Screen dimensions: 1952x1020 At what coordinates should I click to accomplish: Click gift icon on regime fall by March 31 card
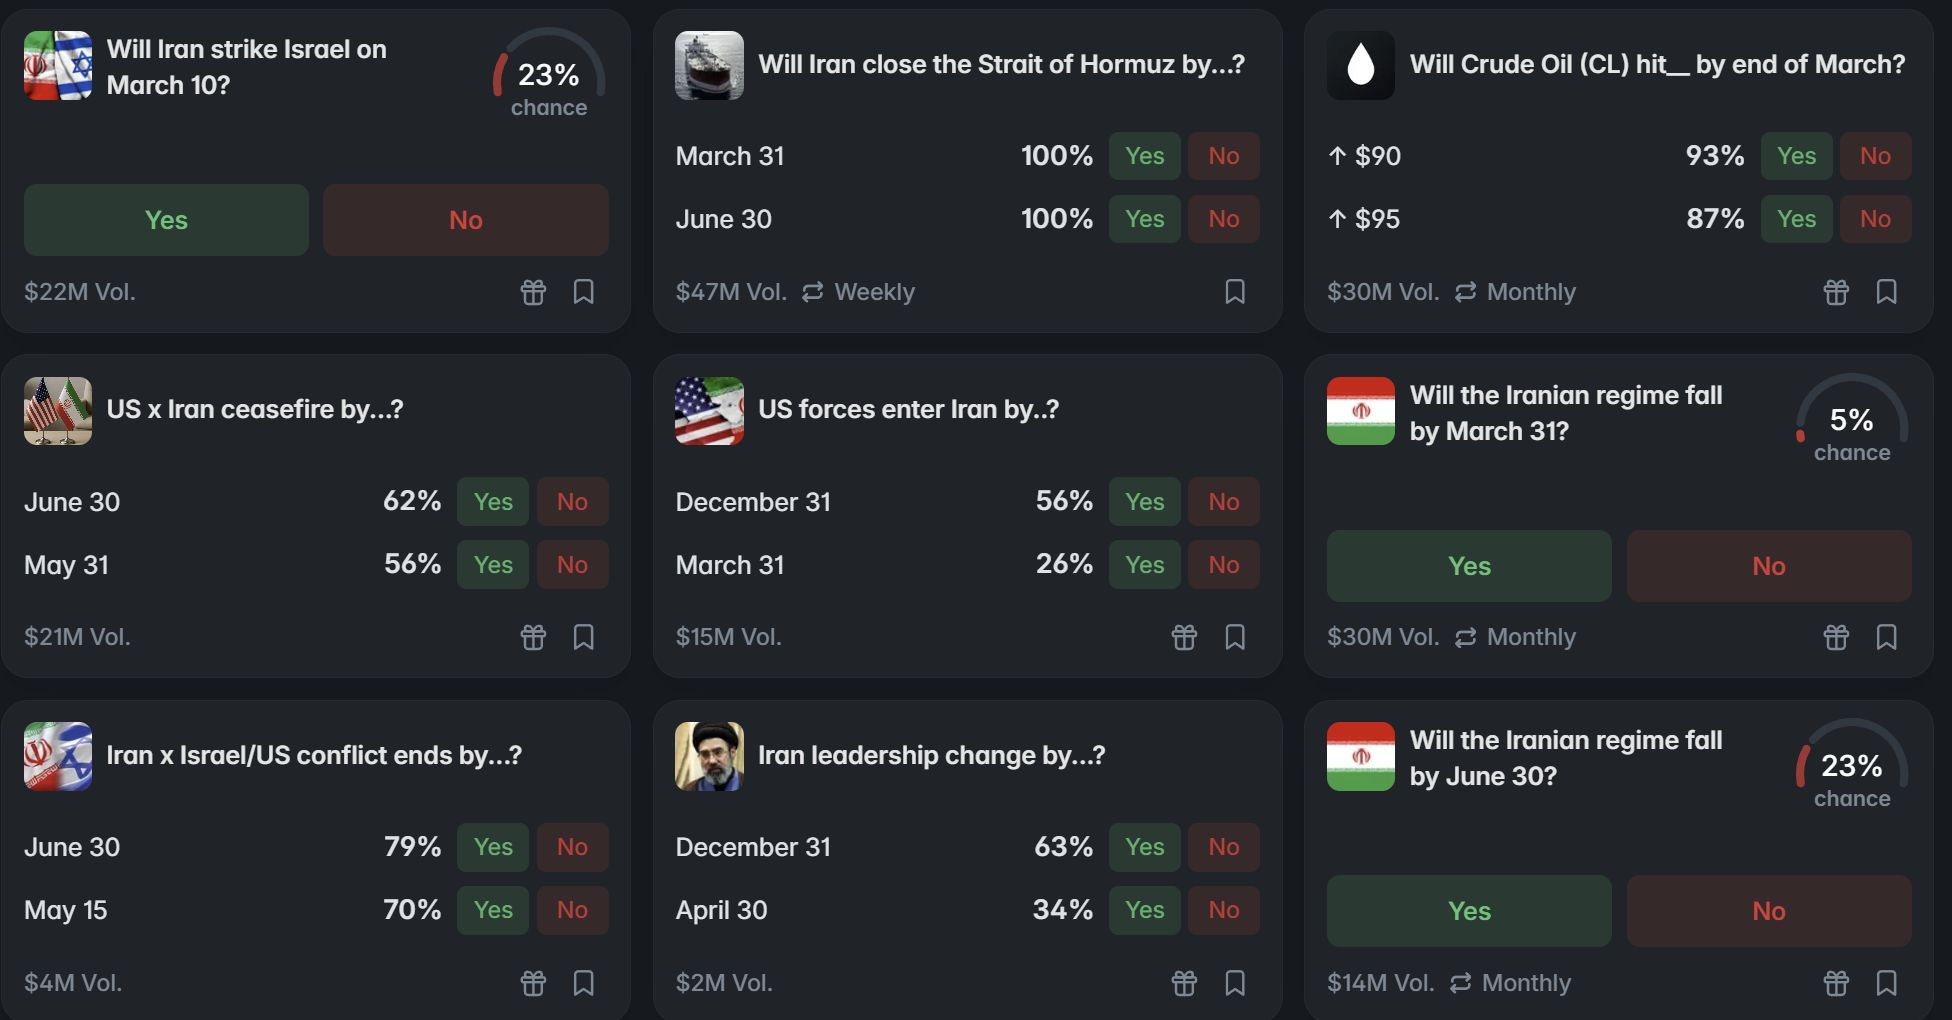(1836, 637)
